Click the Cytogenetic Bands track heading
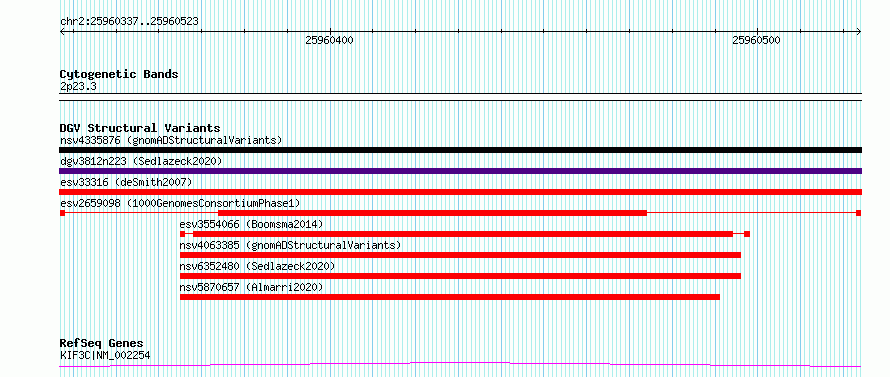This screenshot has width=890, height=377. coord(119,74)
